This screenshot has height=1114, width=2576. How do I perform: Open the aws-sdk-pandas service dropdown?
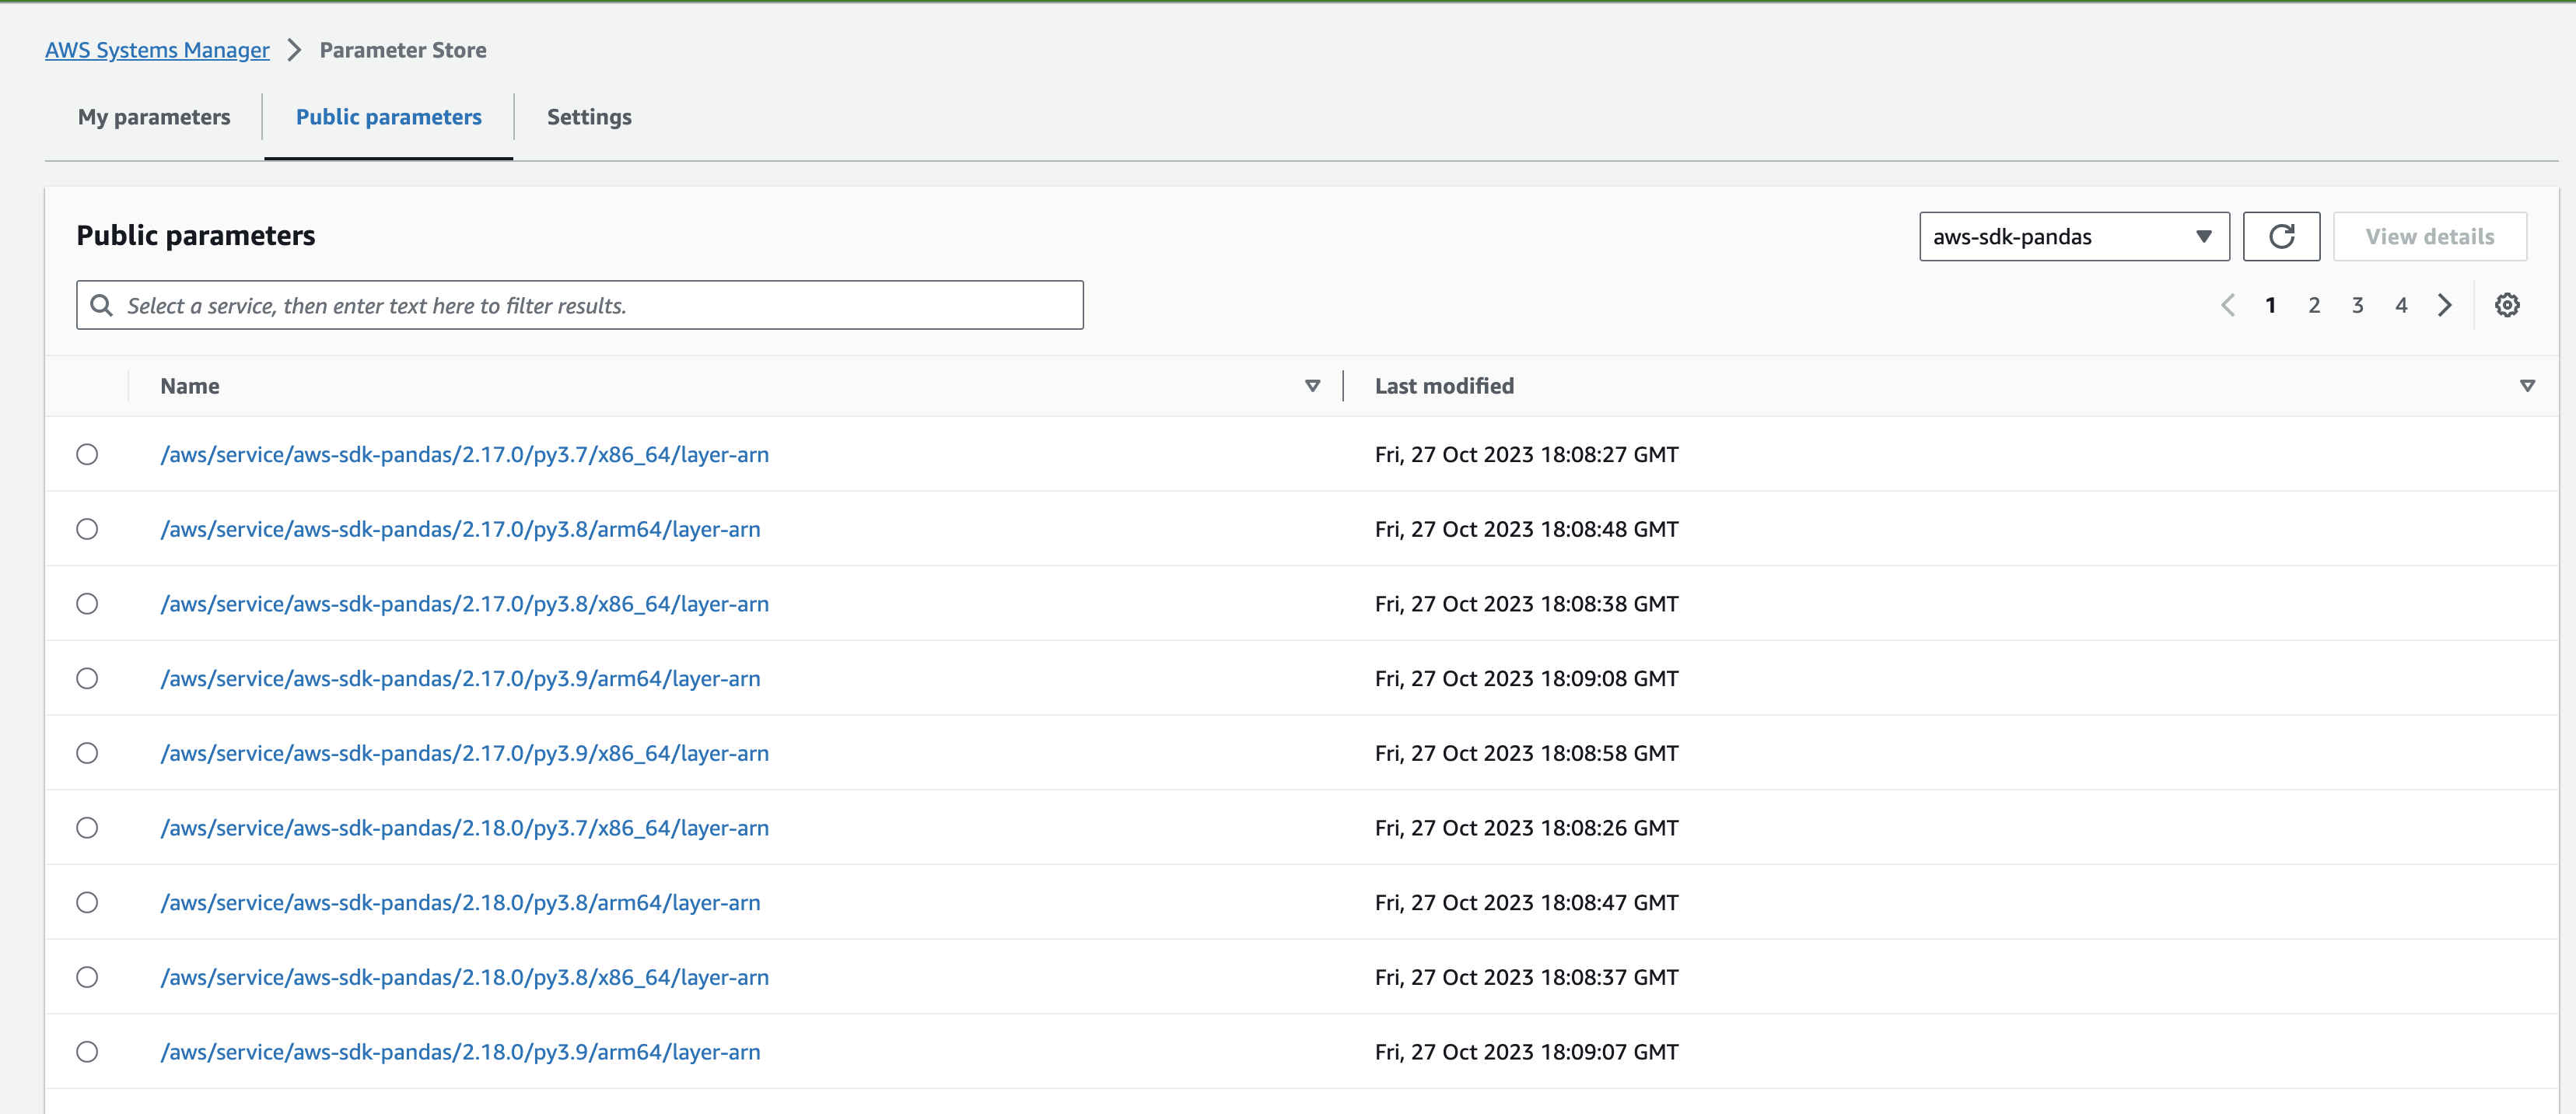pyautogui.click(x=2074, y=236)
